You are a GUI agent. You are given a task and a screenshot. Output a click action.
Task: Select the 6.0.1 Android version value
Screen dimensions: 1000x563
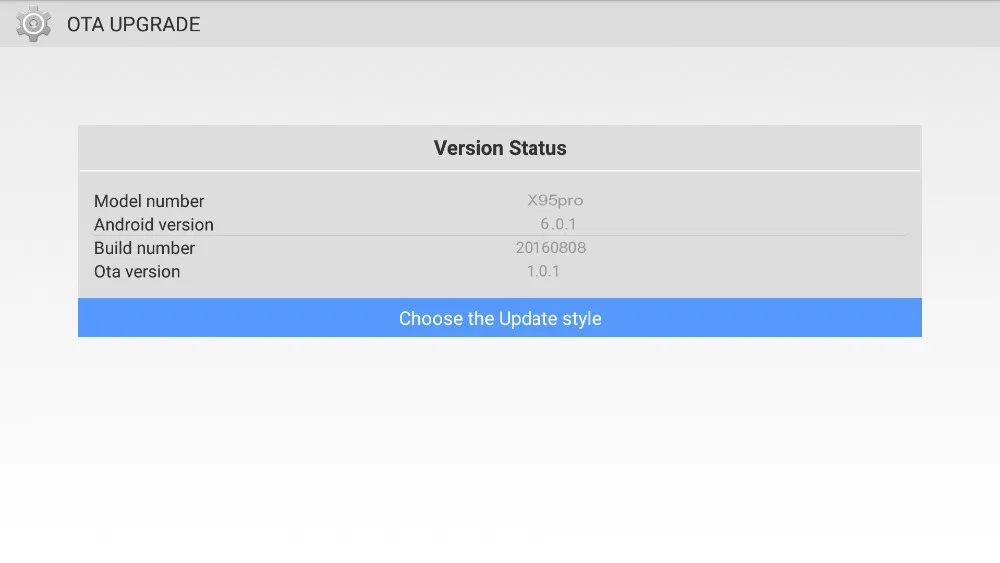558,224
